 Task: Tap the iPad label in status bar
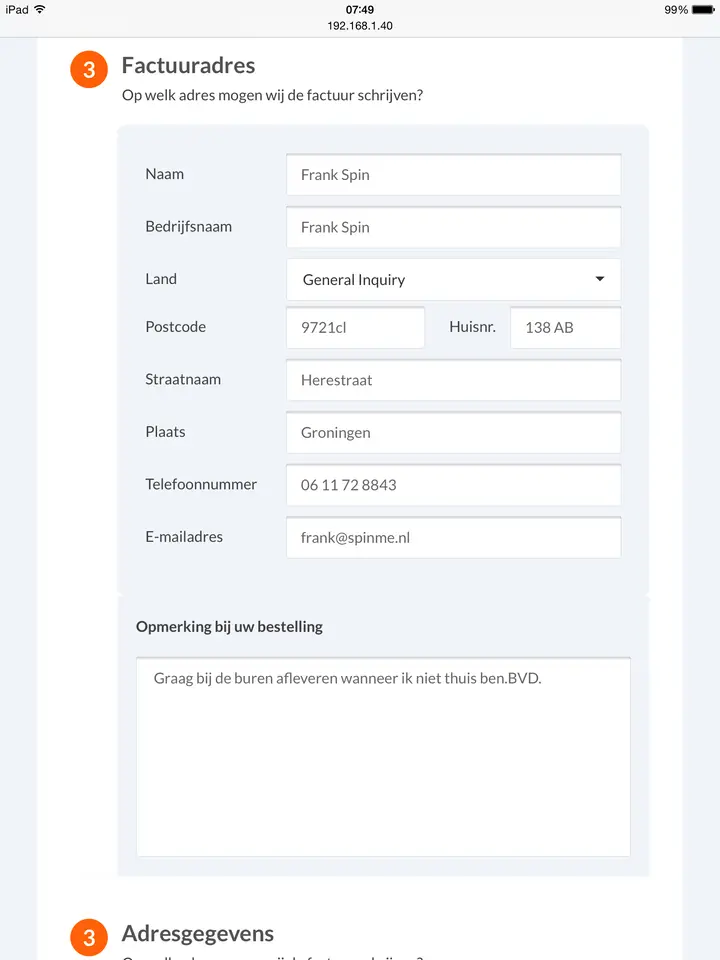point(17,10)
